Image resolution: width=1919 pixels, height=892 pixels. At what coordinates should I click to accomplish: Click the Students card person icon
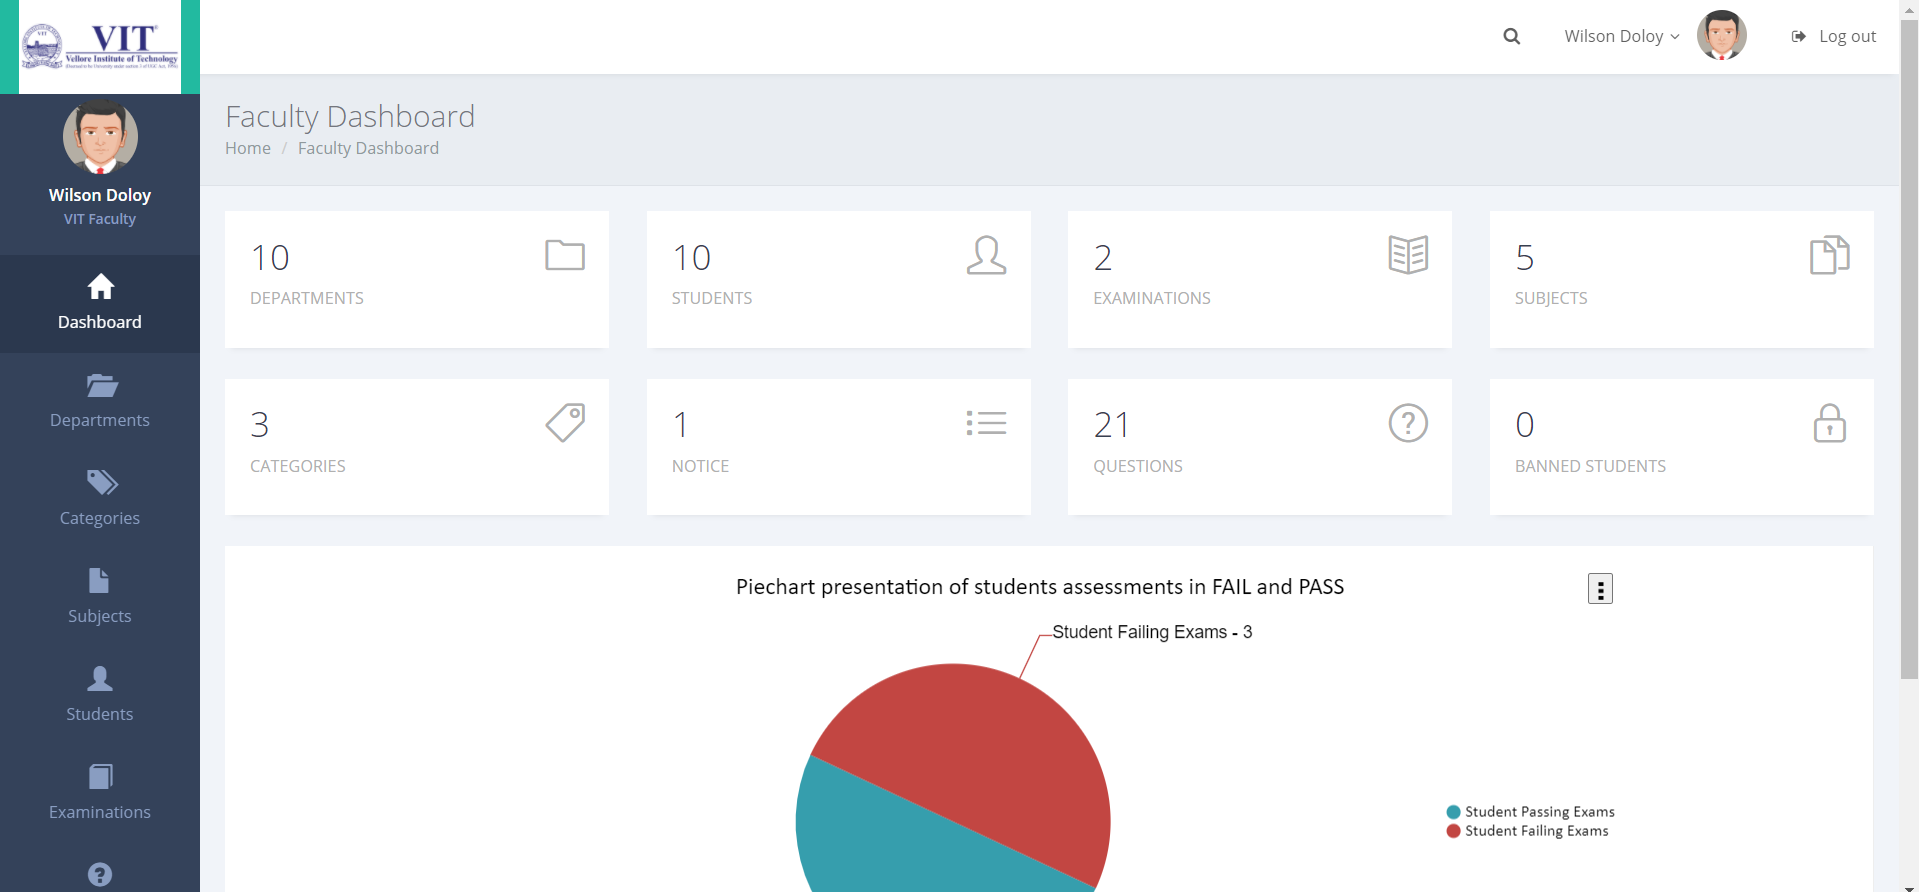click(986, 255)
